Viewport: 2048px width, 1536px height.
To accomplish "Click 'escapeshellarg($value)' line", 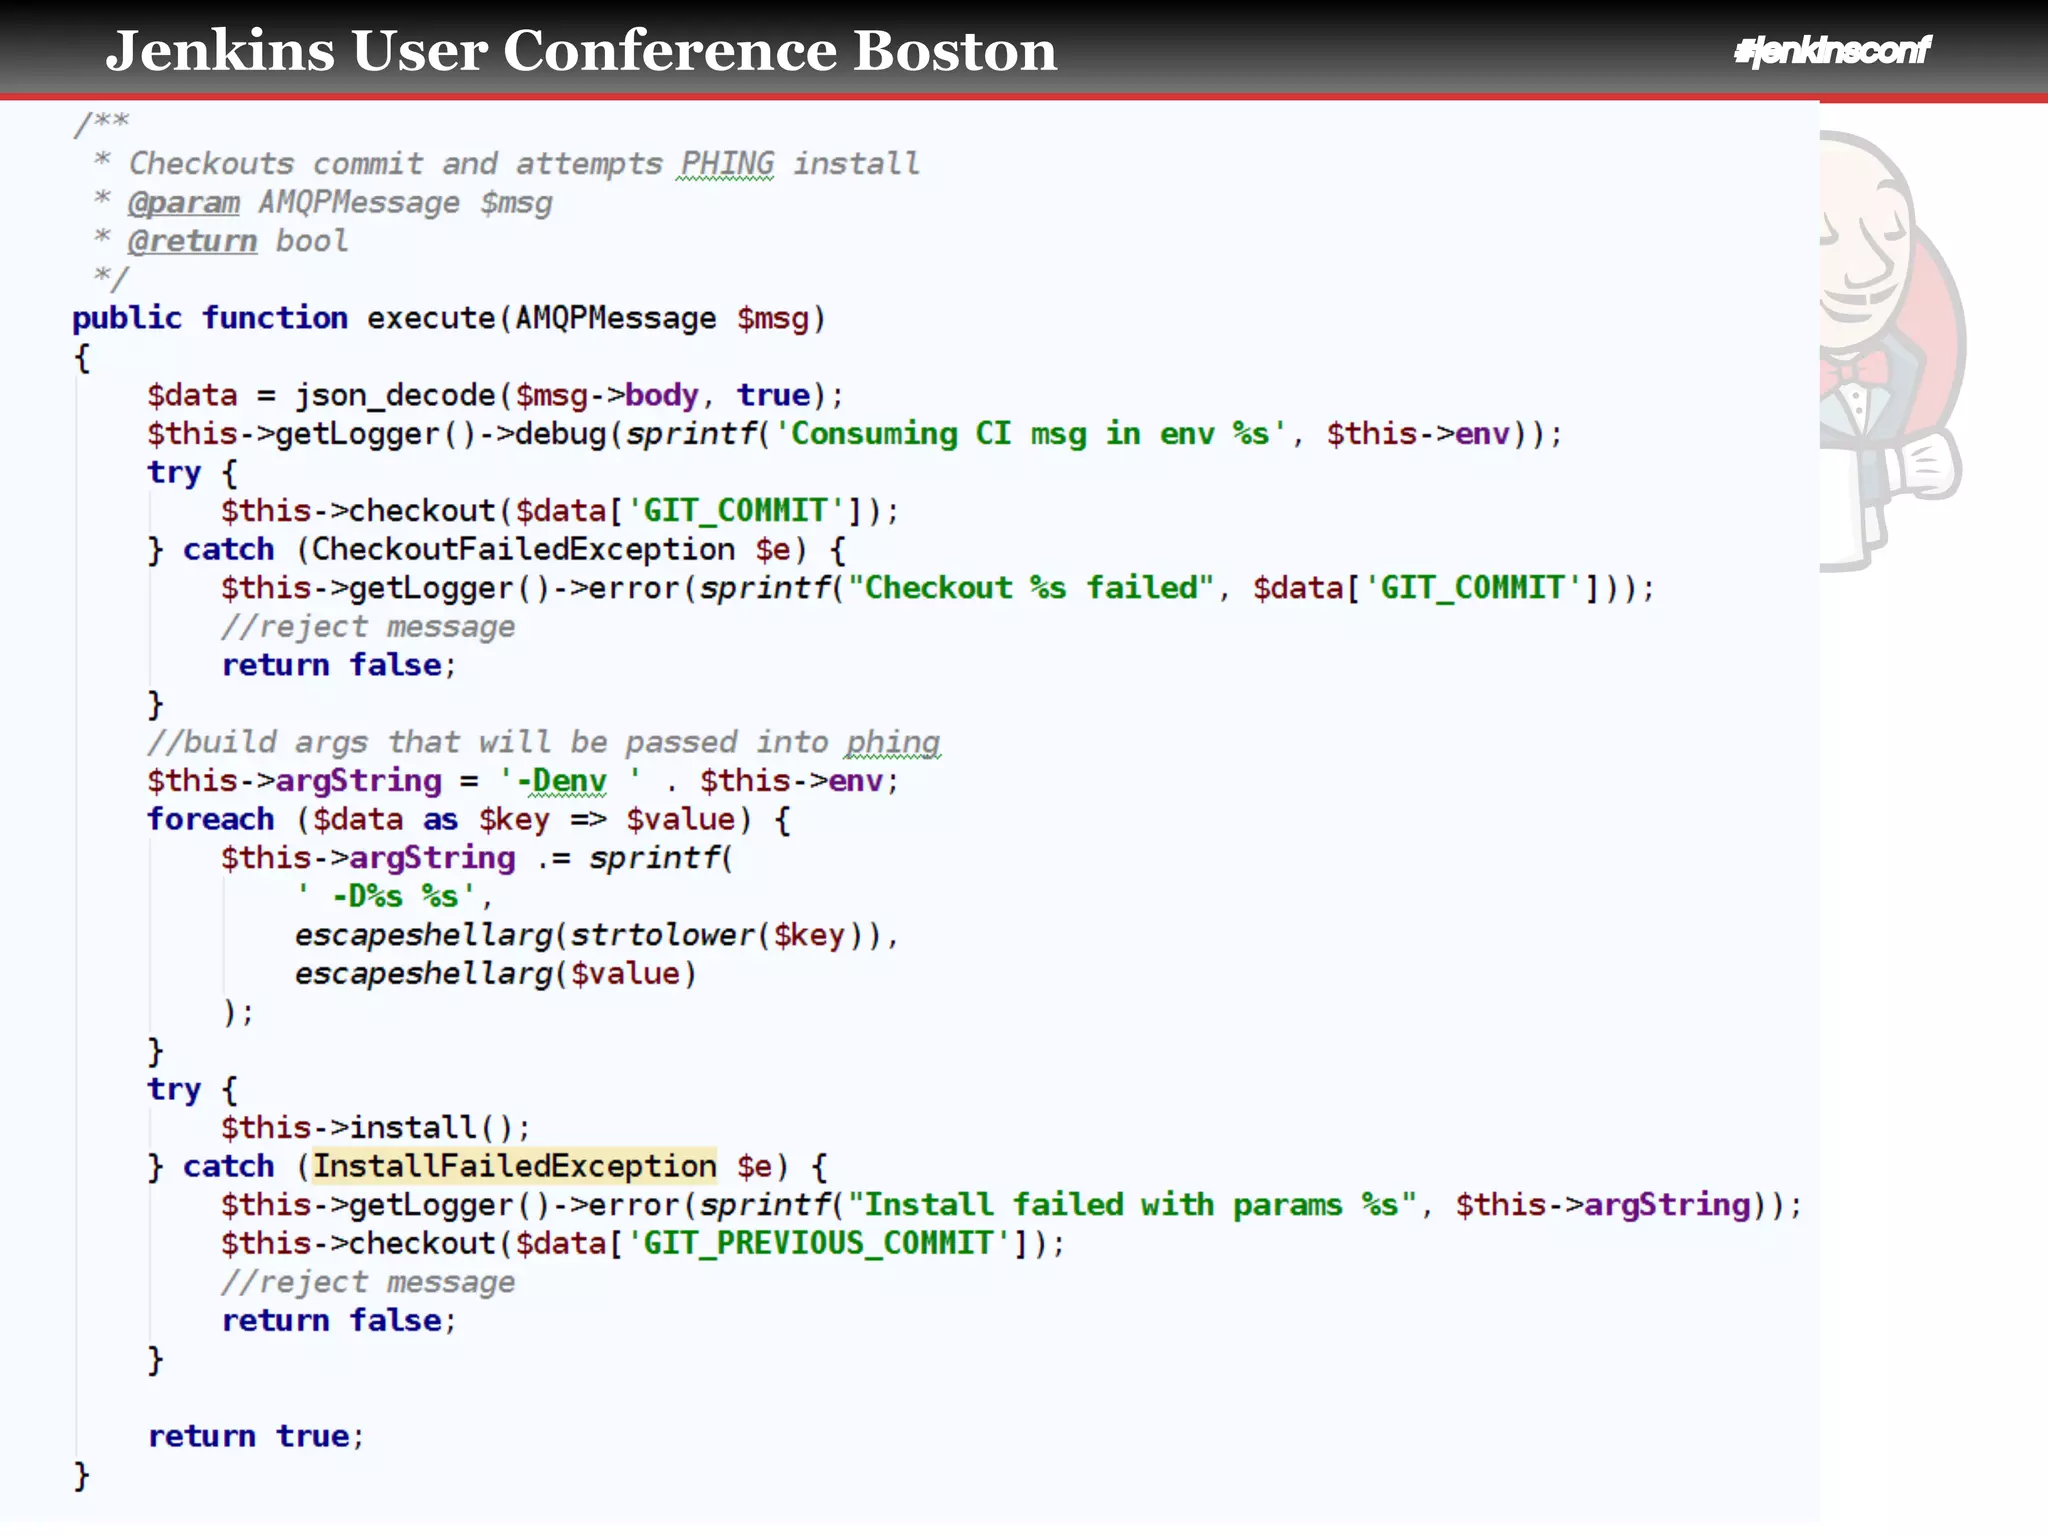I will point(495,973).
